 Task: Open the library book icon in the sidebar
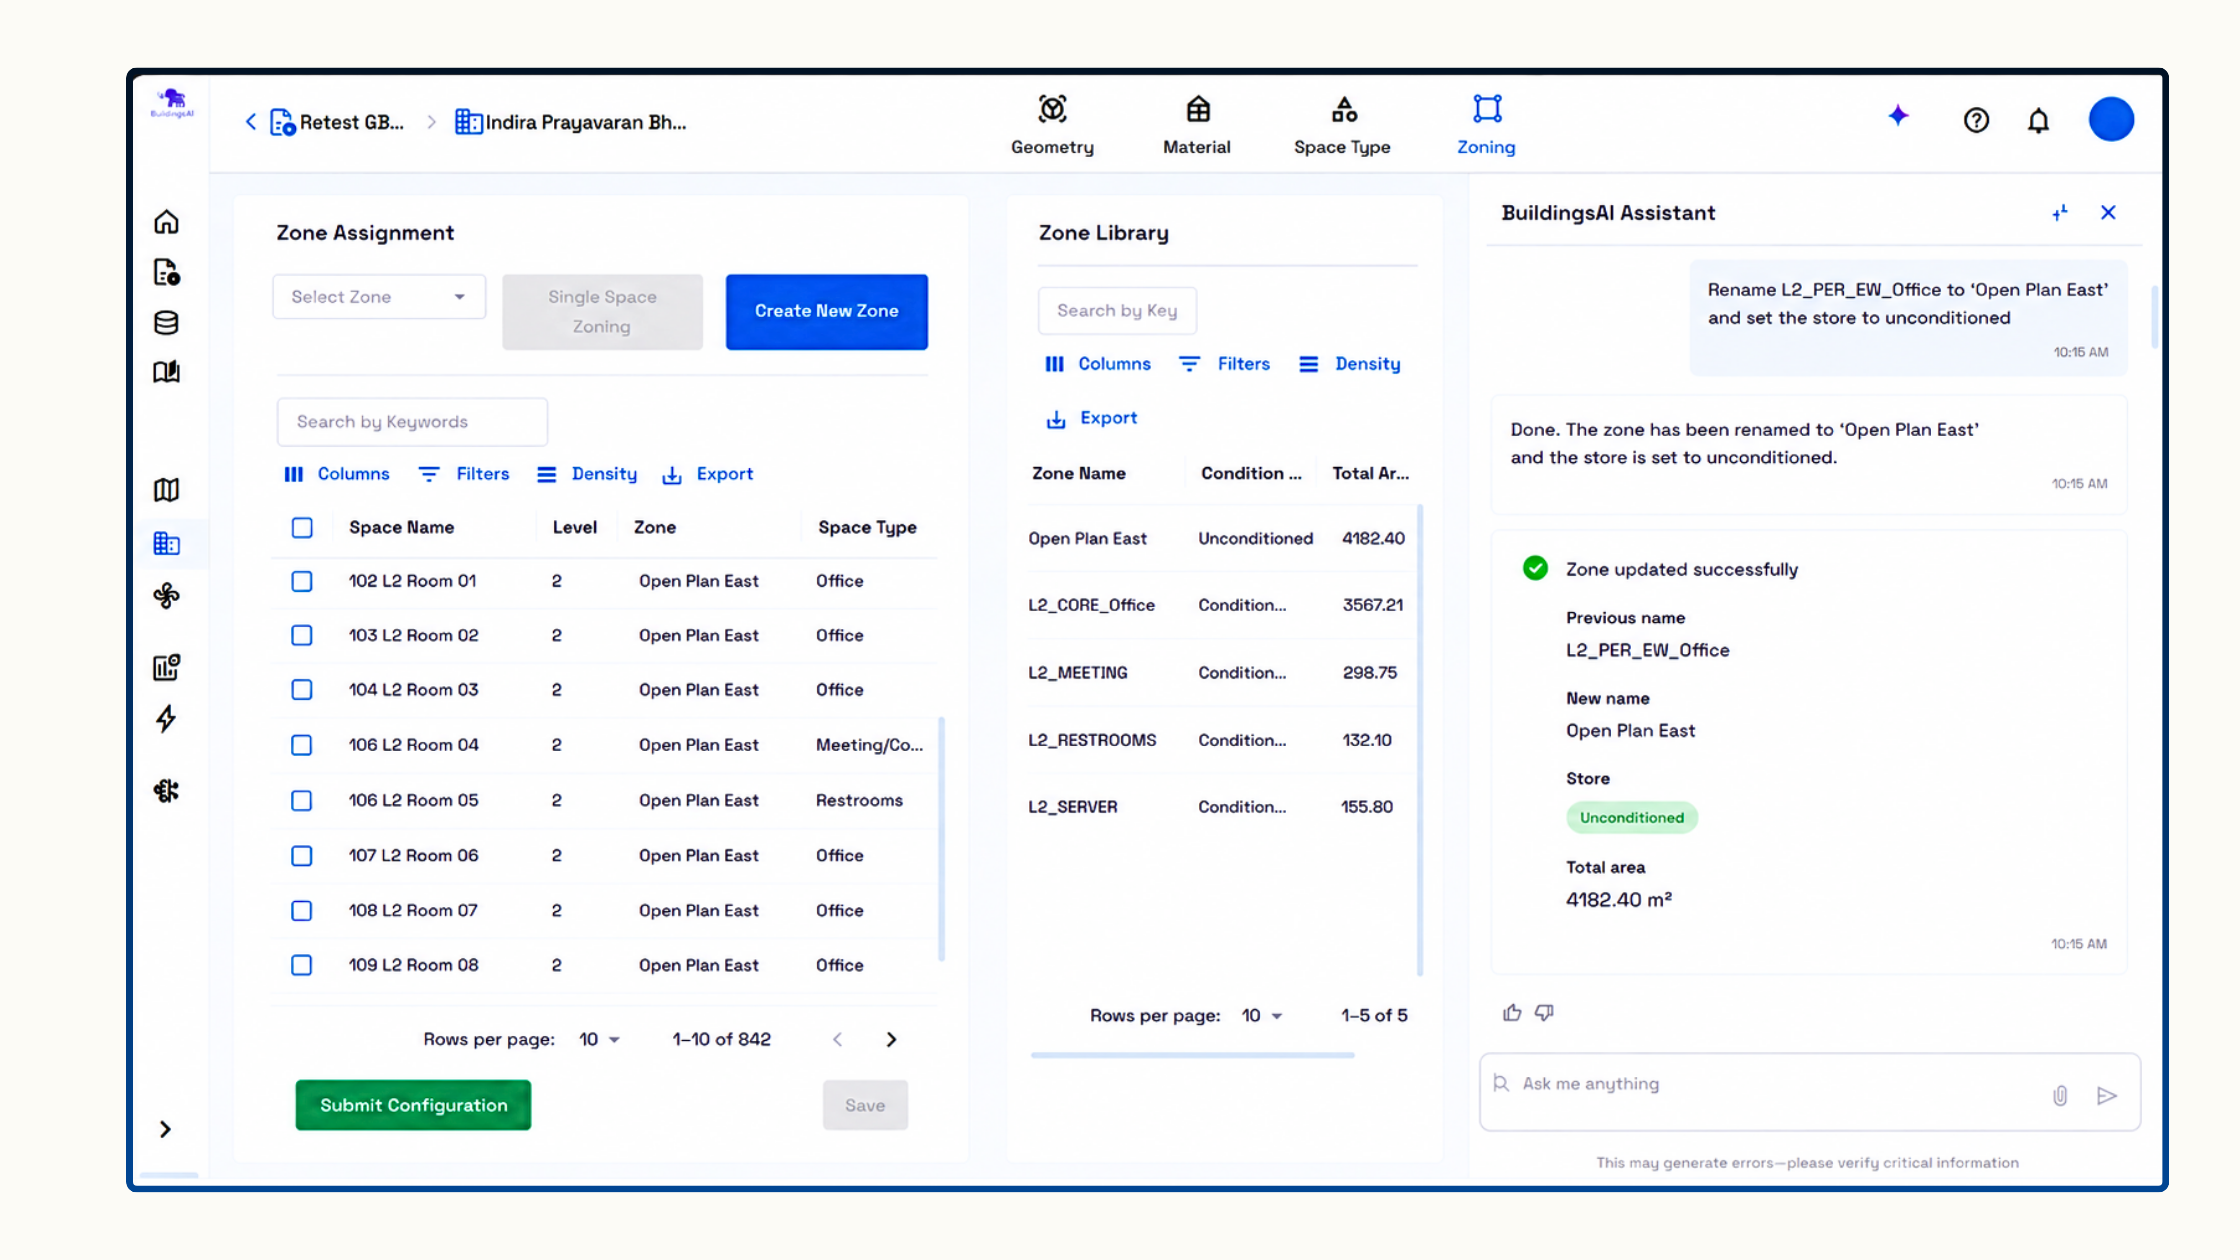click(166, 372)
